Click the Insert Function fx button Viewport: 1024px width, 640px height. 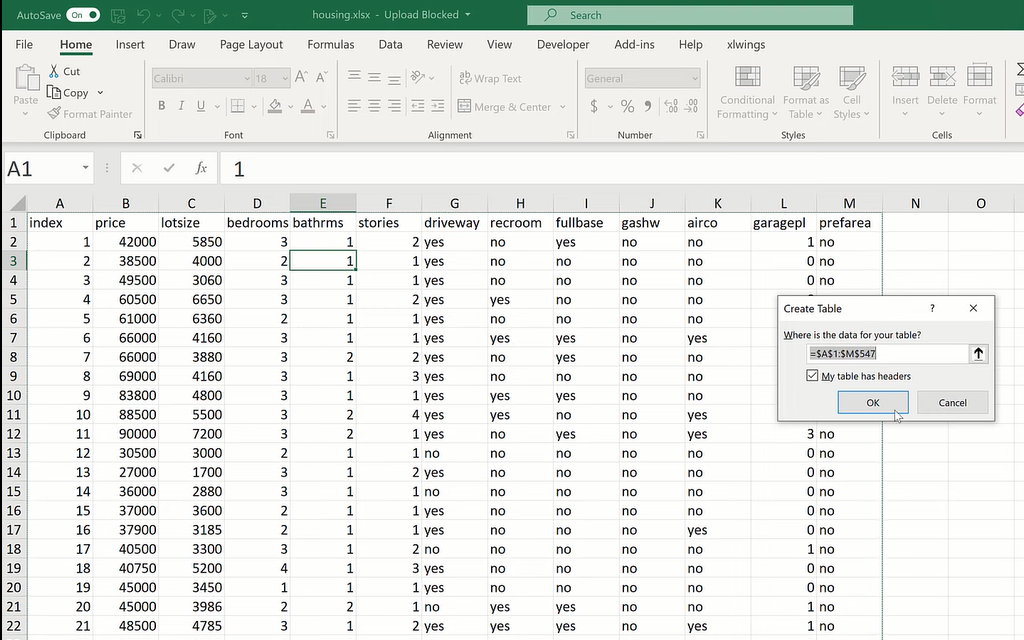click(201, 168)
